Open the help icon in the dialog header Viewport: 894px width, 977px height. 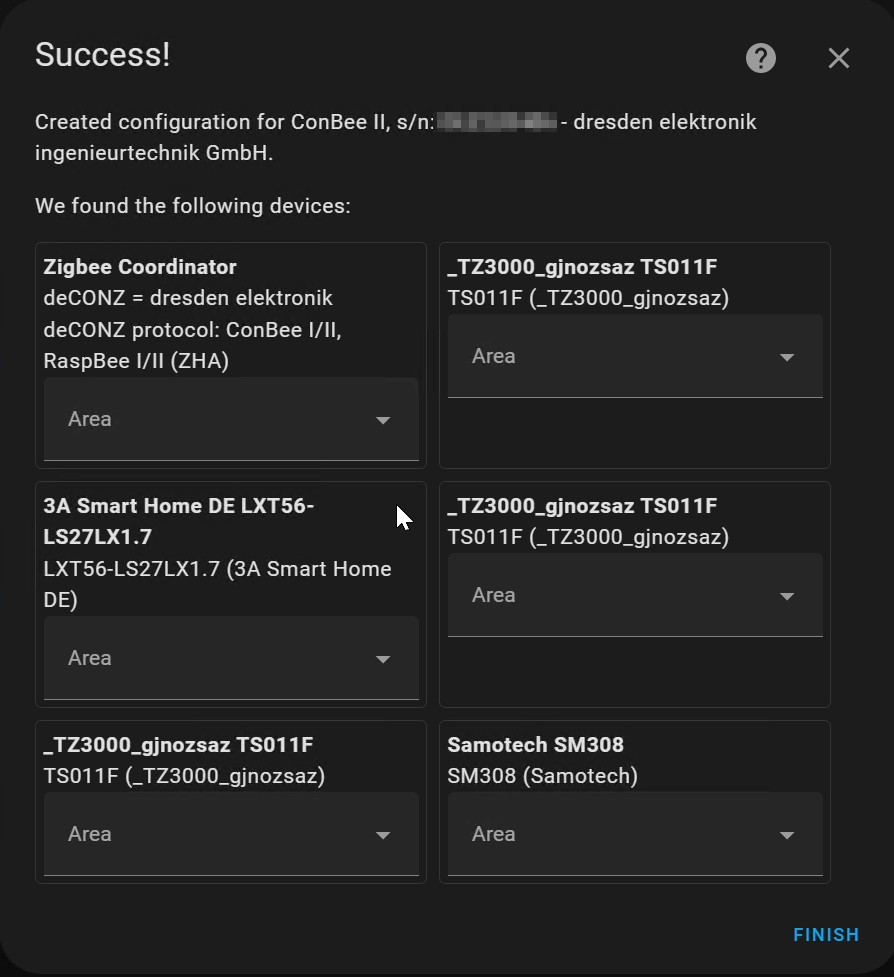[x=760, y=58]
